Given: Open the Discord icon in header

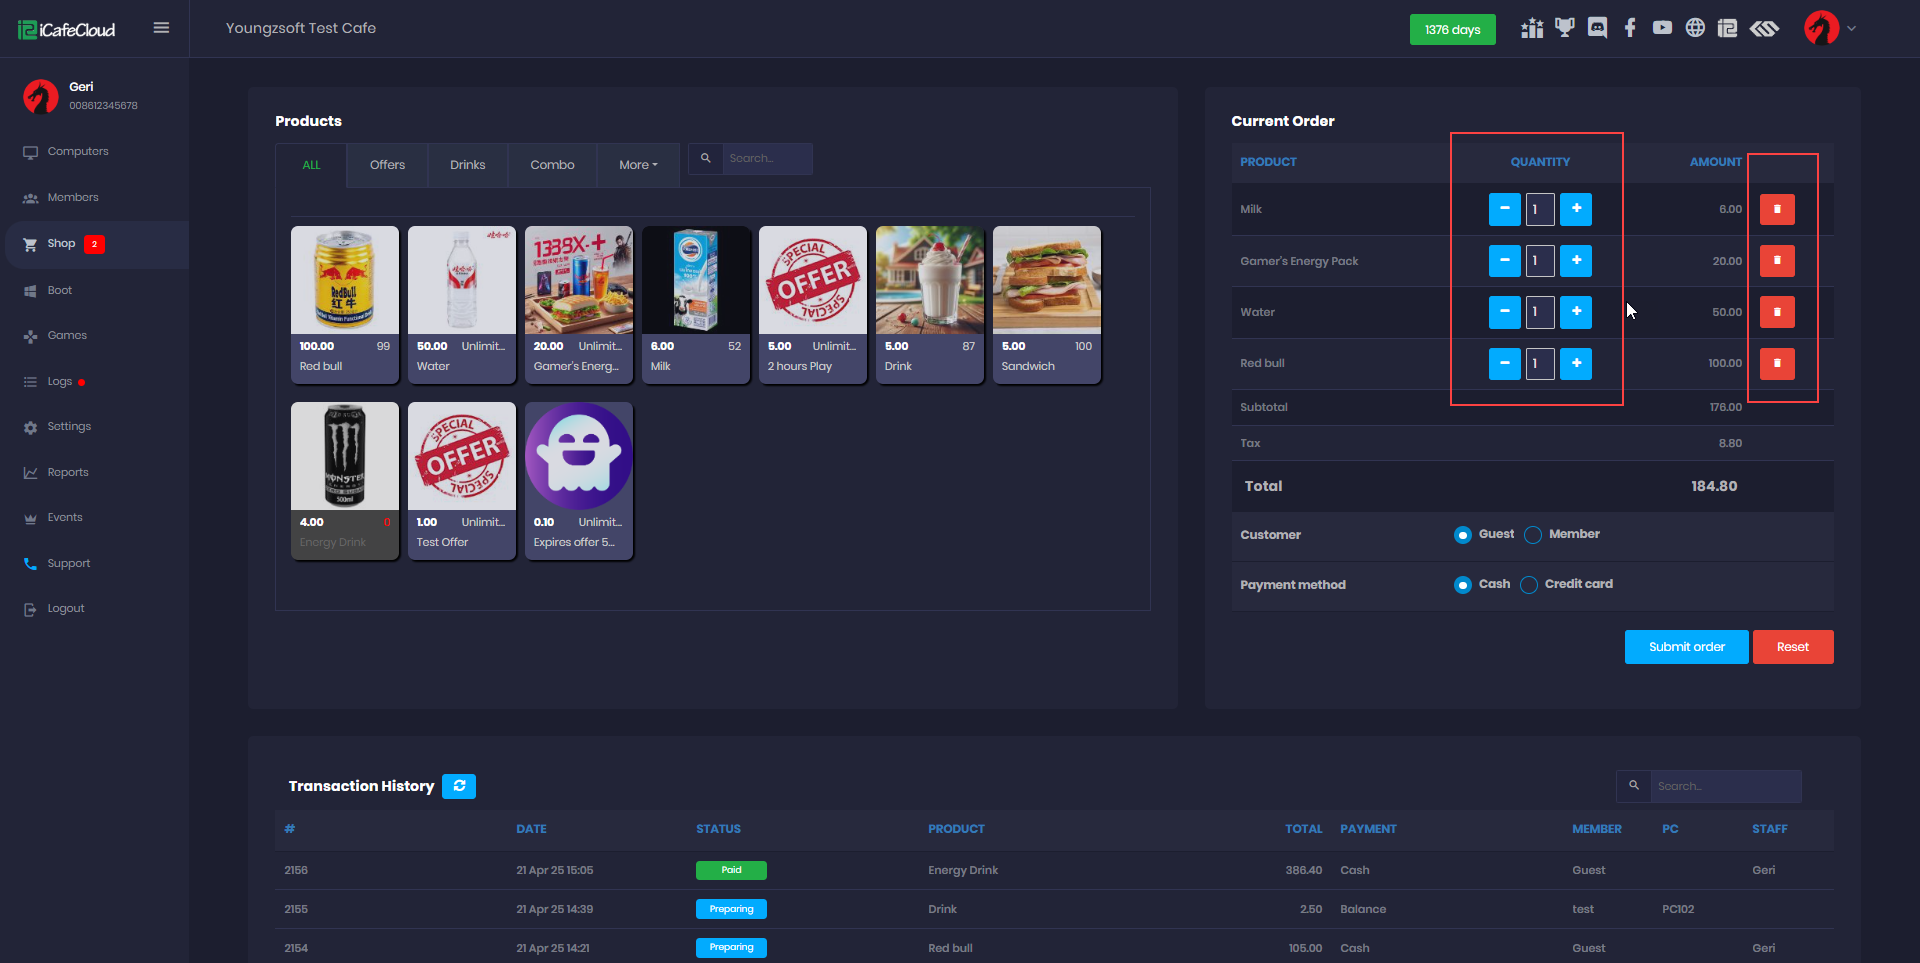Looking at the screenshot, I should [x=1597, y=28].
